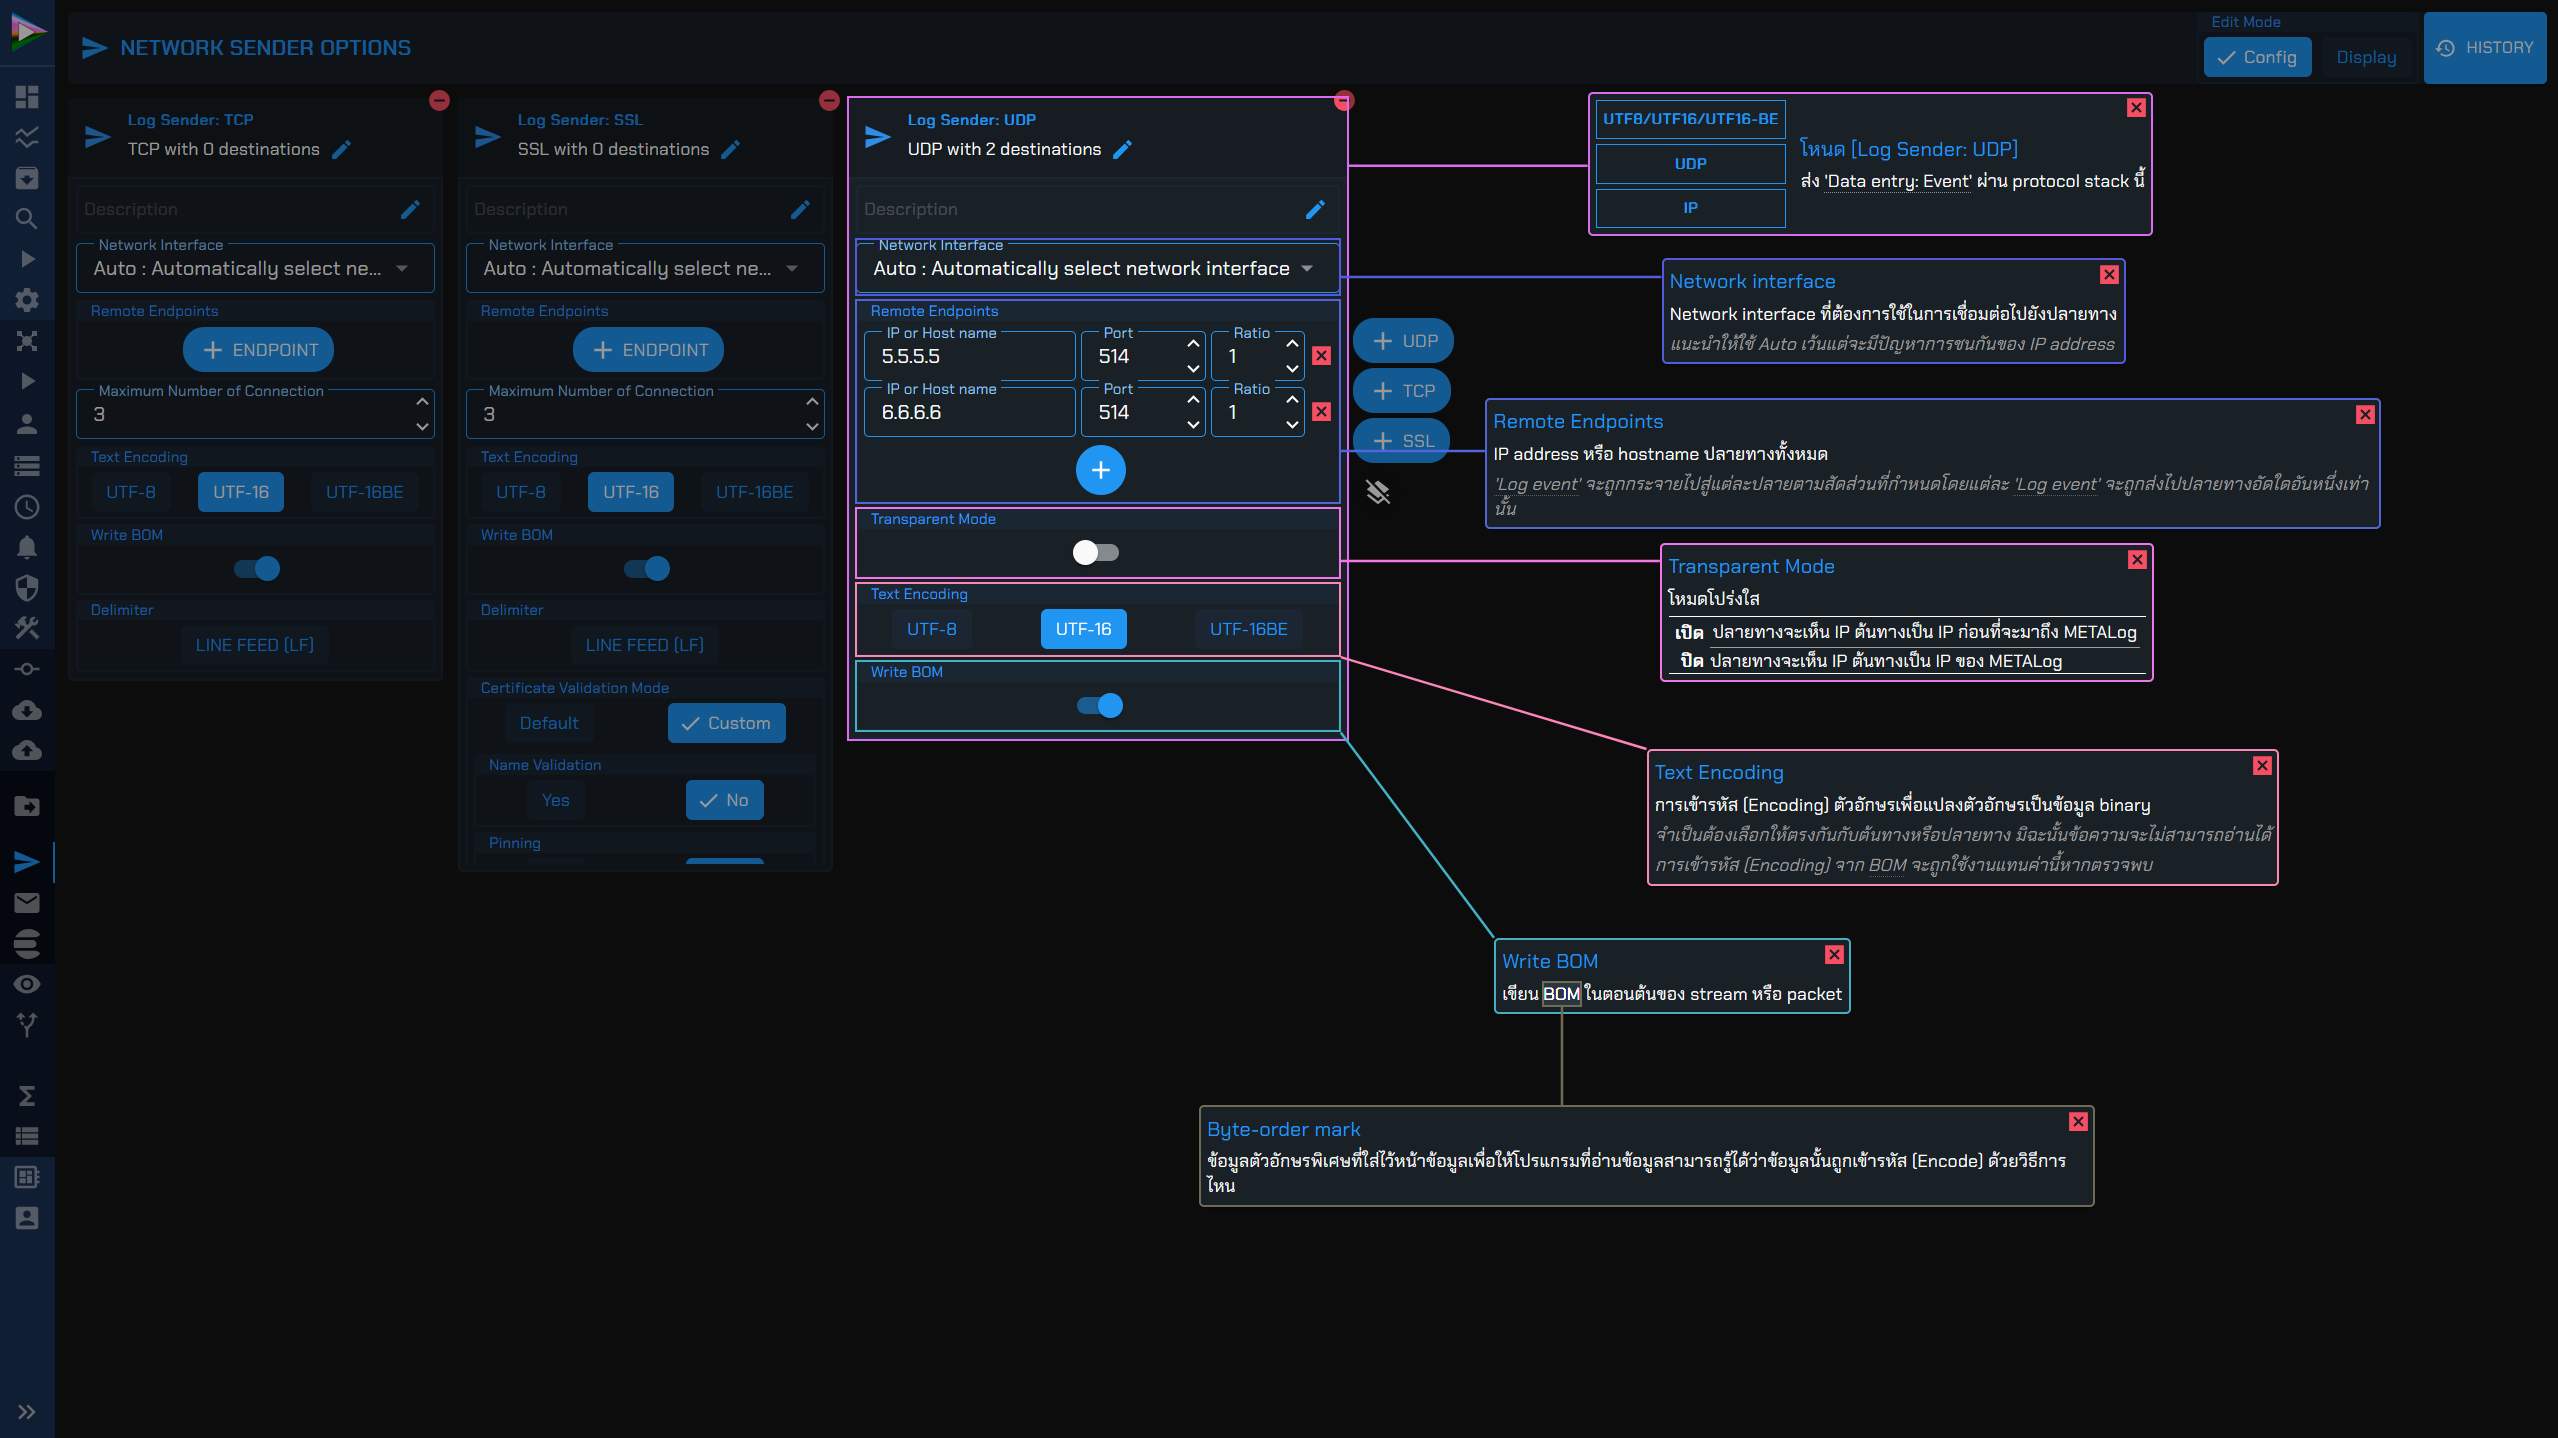This screenshot has width=2558, height=1438.
Task: Click the layers-off icon below SSL button
Action: (x=1378, y=492)
